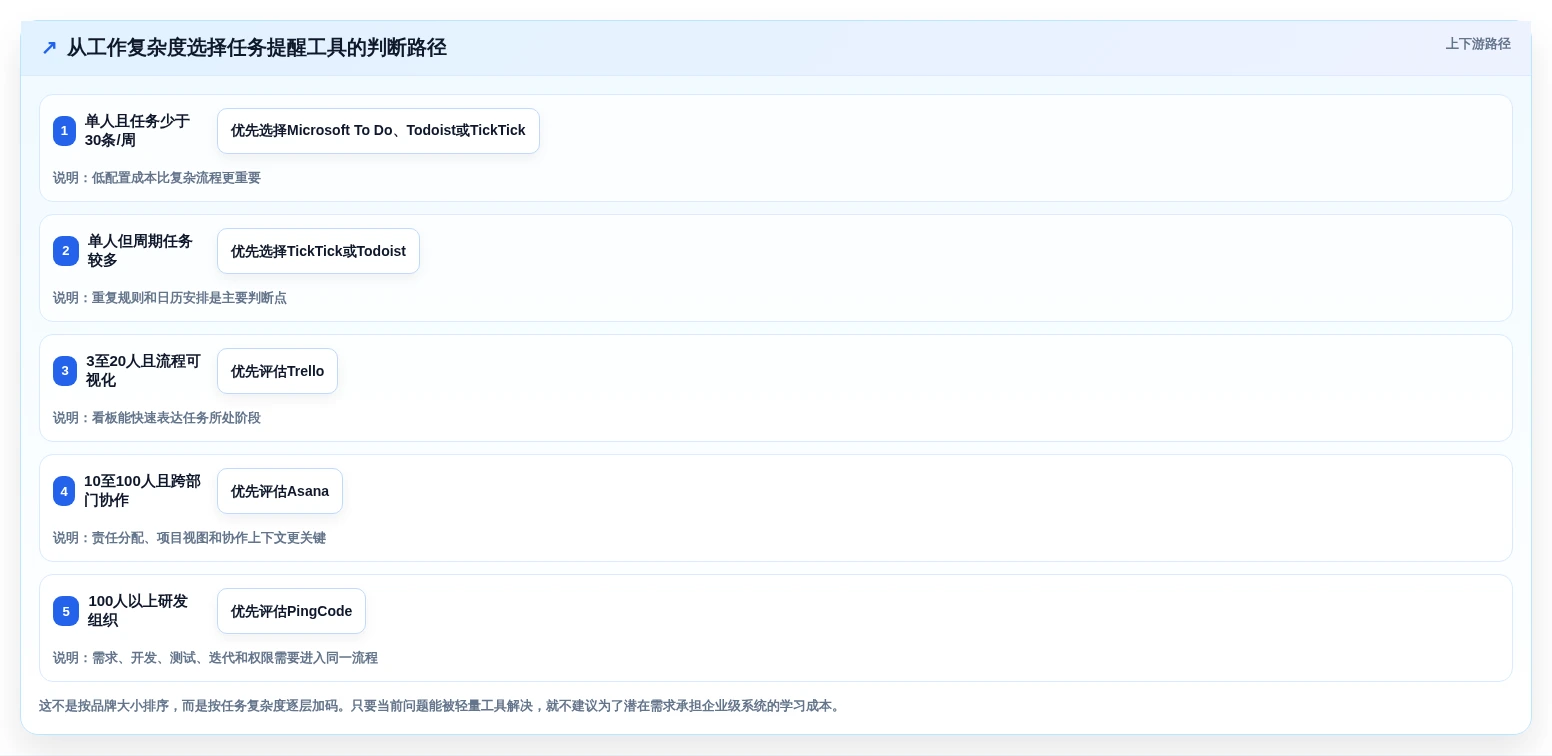This screenshot has height=756, width=1552.
Task: Click the step 3 number badge
Action: 65,371
